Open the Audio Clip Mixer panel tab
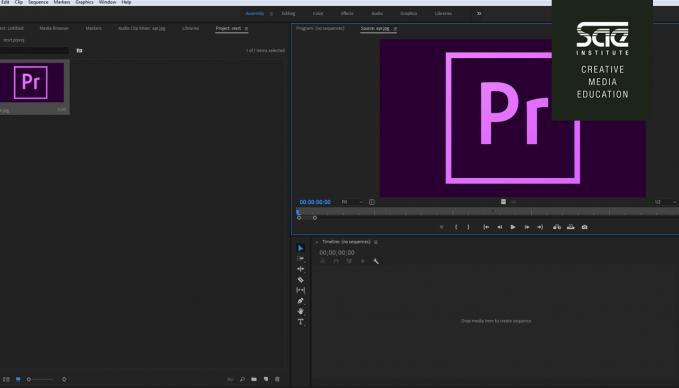679x388 pixels. (x=142, y=28)
